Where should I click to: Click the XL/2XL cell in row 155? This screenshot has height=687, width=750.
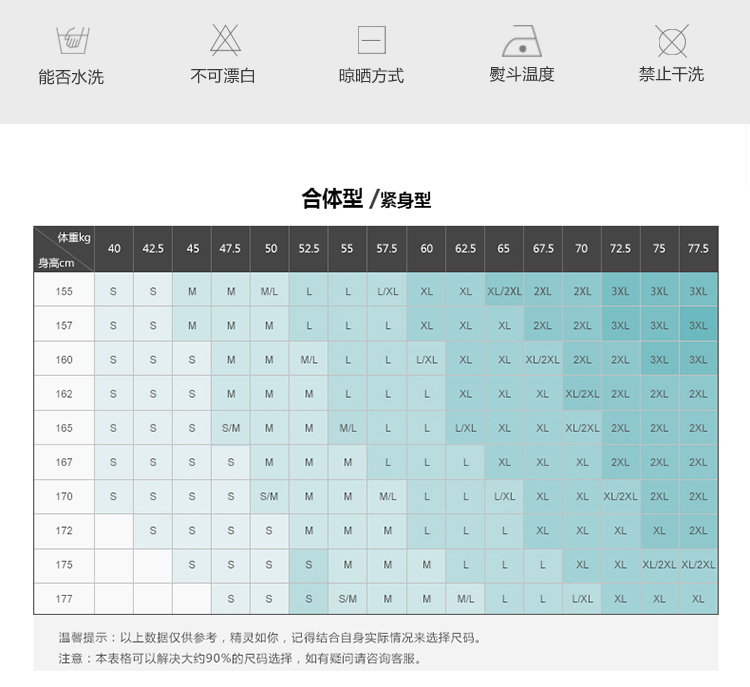[x=504, y=291]
